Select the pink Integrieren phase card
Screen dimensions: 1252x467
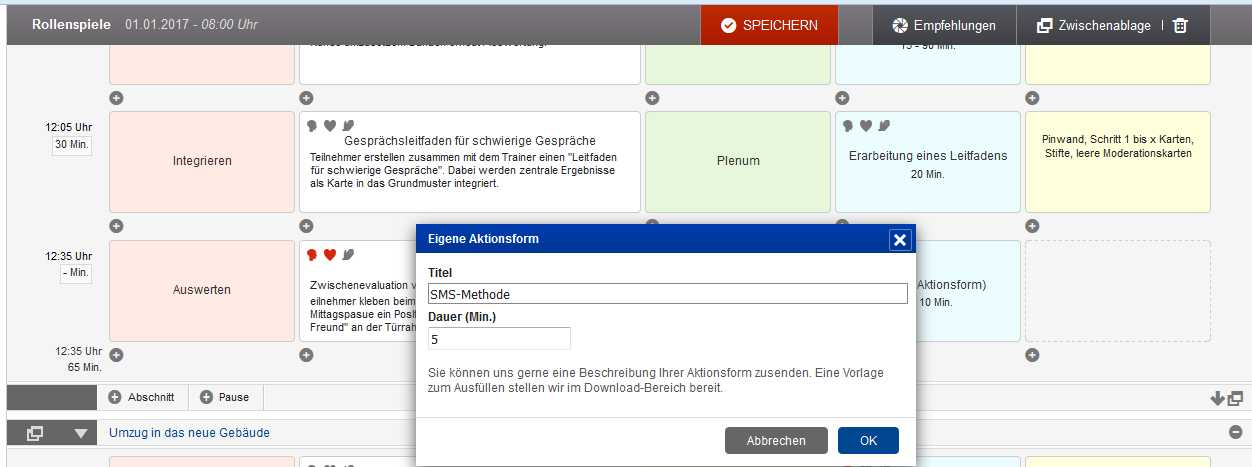tap(201, 161)
